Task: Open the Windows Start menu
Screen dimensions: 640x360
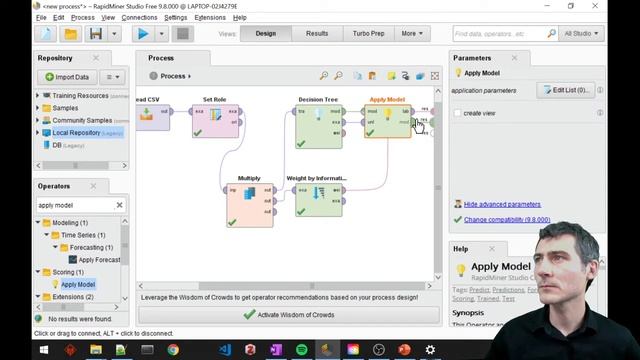Action: (44, 350)
